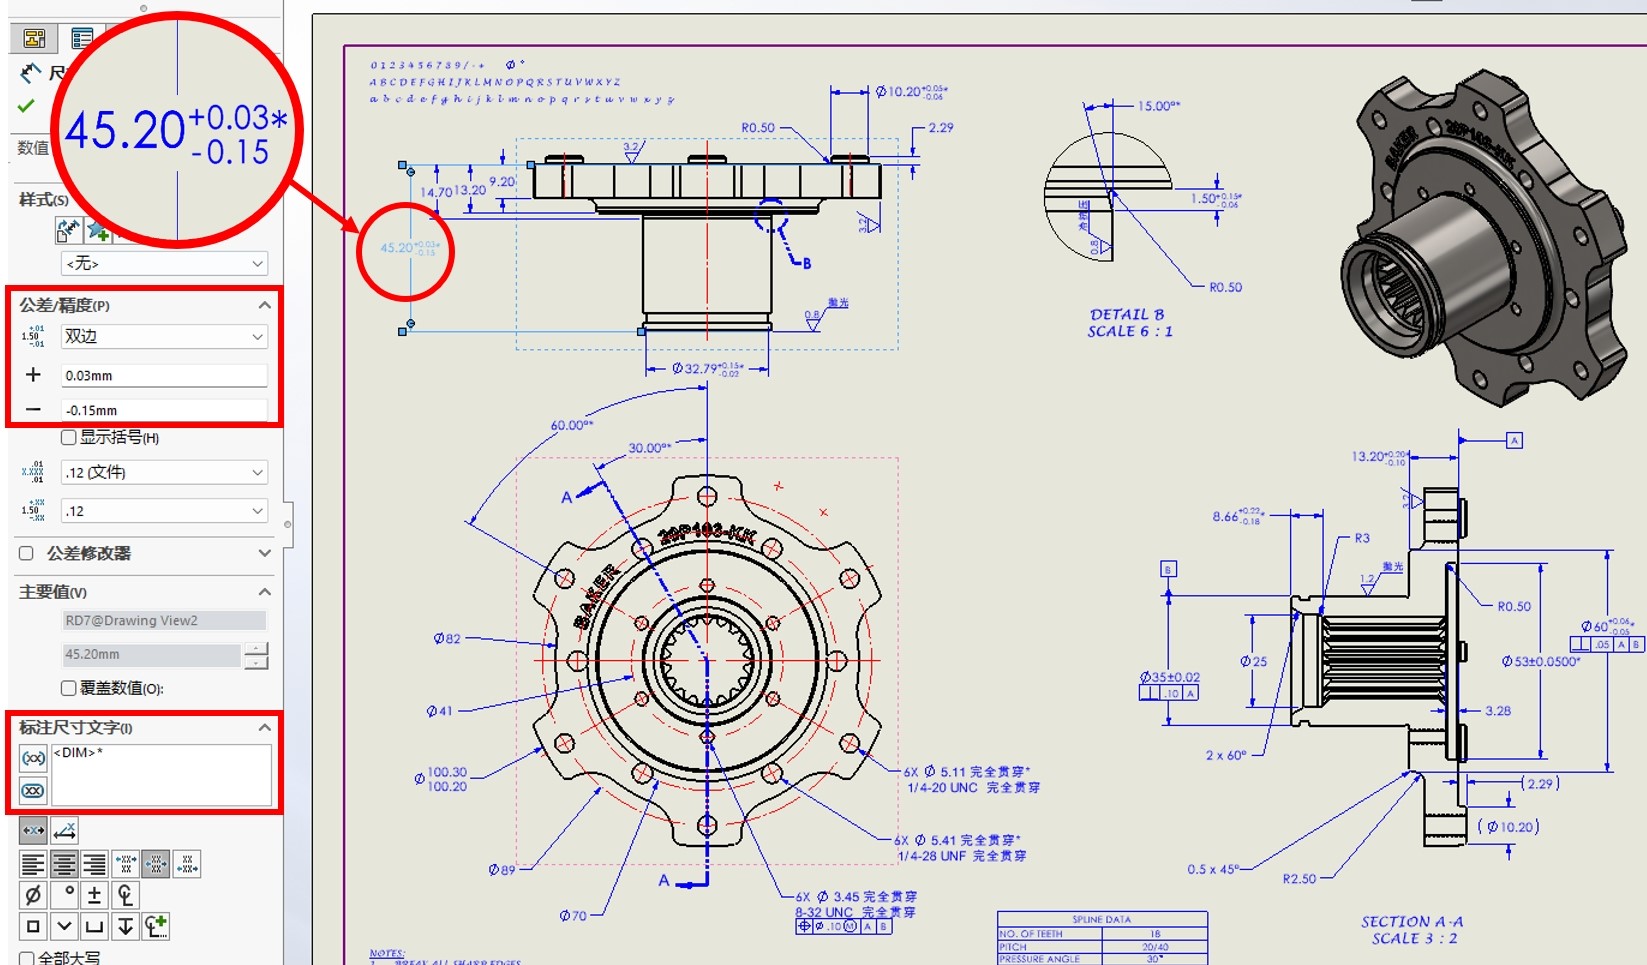The image size is (1647, 965).
Task: Insert the degree symbol
Action: click(x=64, y=894)
